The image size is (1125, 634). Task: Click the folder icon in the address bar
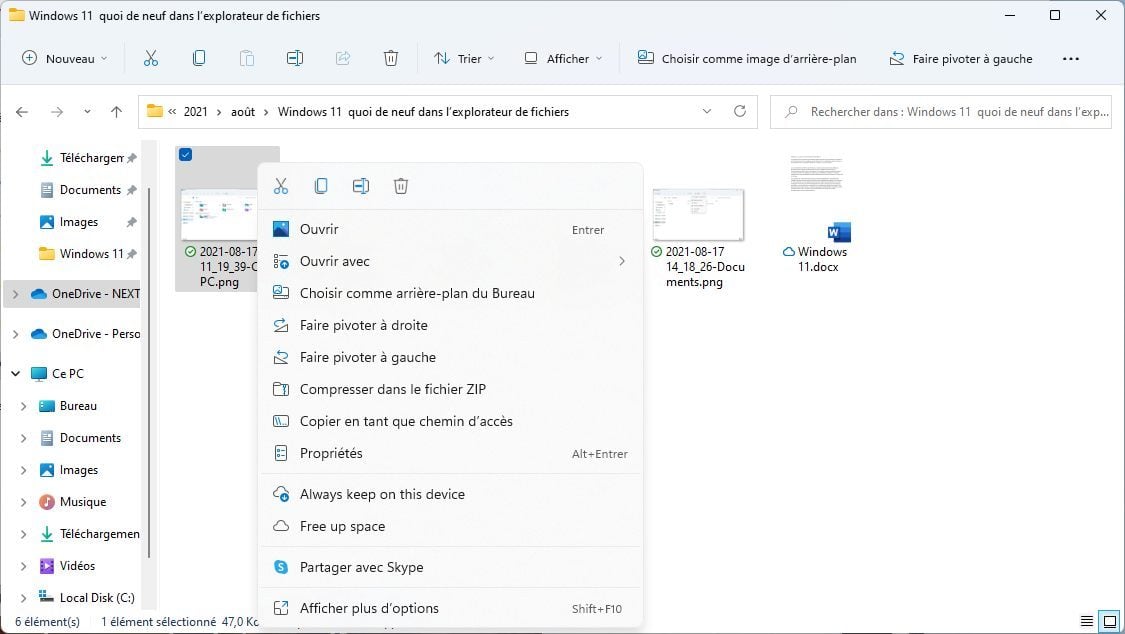[x=154, y=111]
